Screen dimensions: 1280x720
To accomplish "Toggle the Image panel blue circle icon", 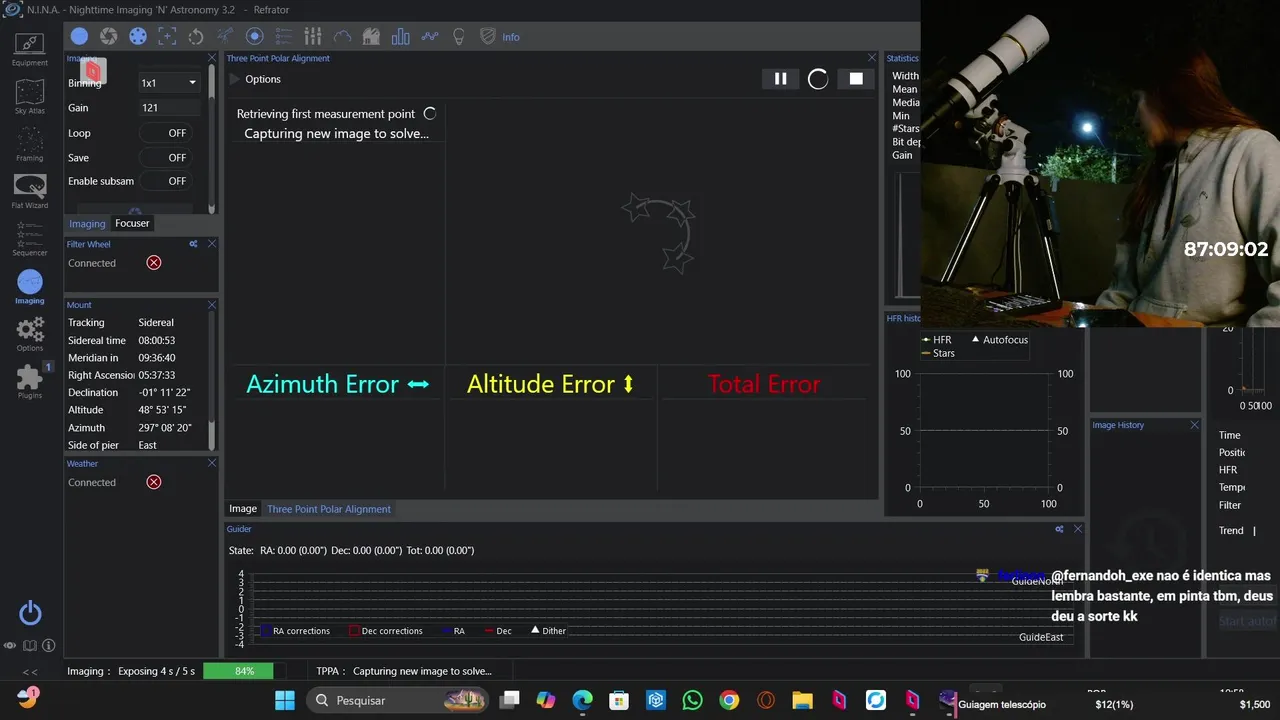I will point(79,36).
